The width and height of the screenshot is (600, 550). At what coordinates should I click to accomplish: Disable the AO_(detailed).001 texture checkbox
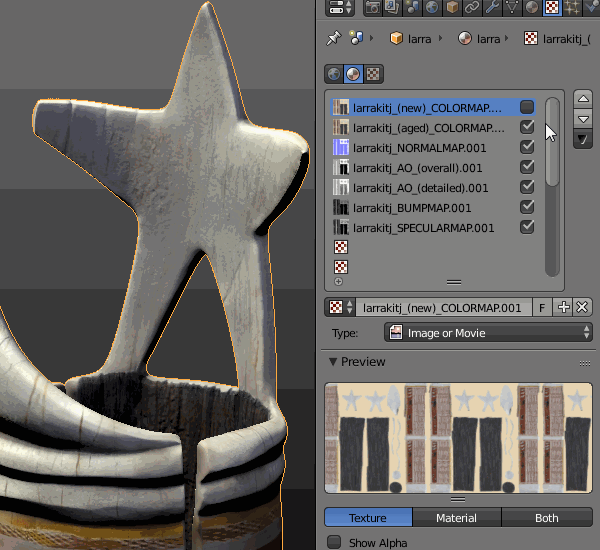point(527,187)
